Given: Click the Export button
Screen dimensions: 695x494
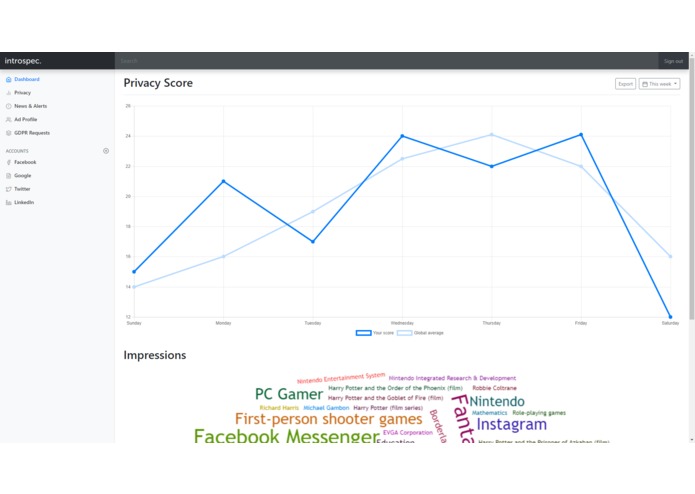Looking at the screenshot, I should tap(625, 84).
